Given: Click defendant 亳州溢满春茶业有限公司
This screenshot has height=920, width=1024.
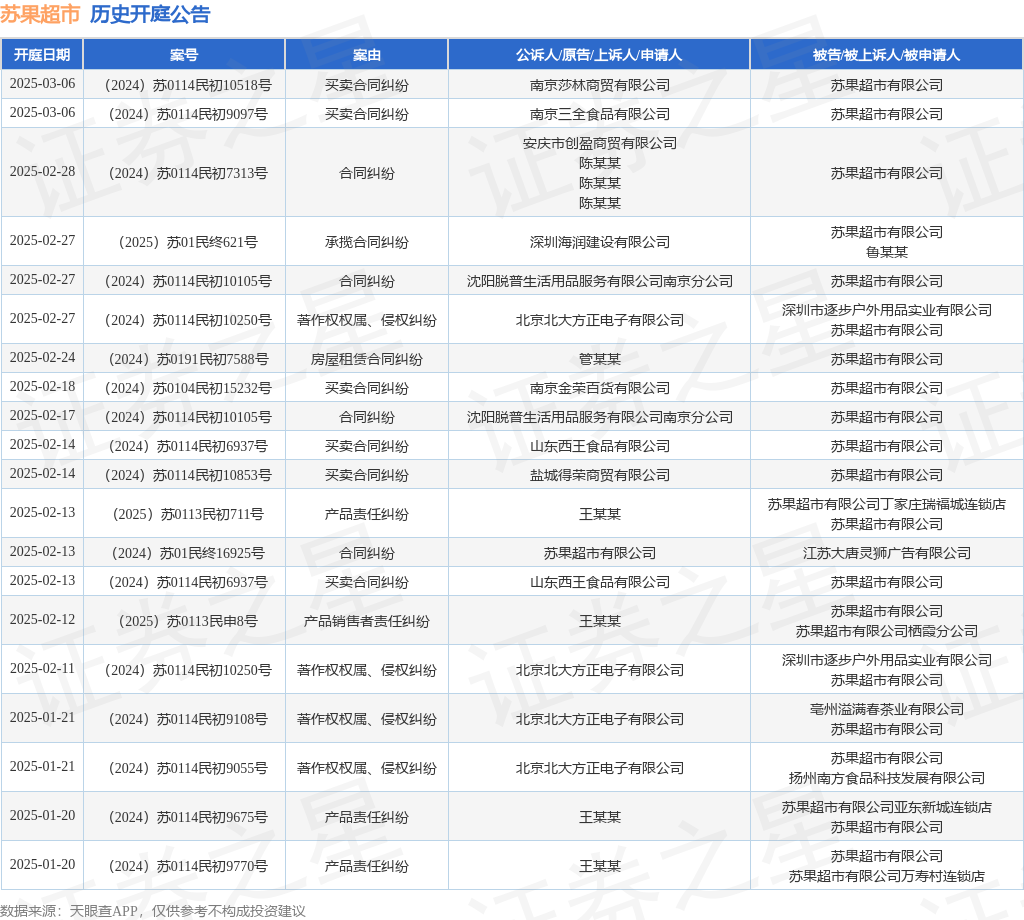Looking at the screenshot, I should pos(886,709).
